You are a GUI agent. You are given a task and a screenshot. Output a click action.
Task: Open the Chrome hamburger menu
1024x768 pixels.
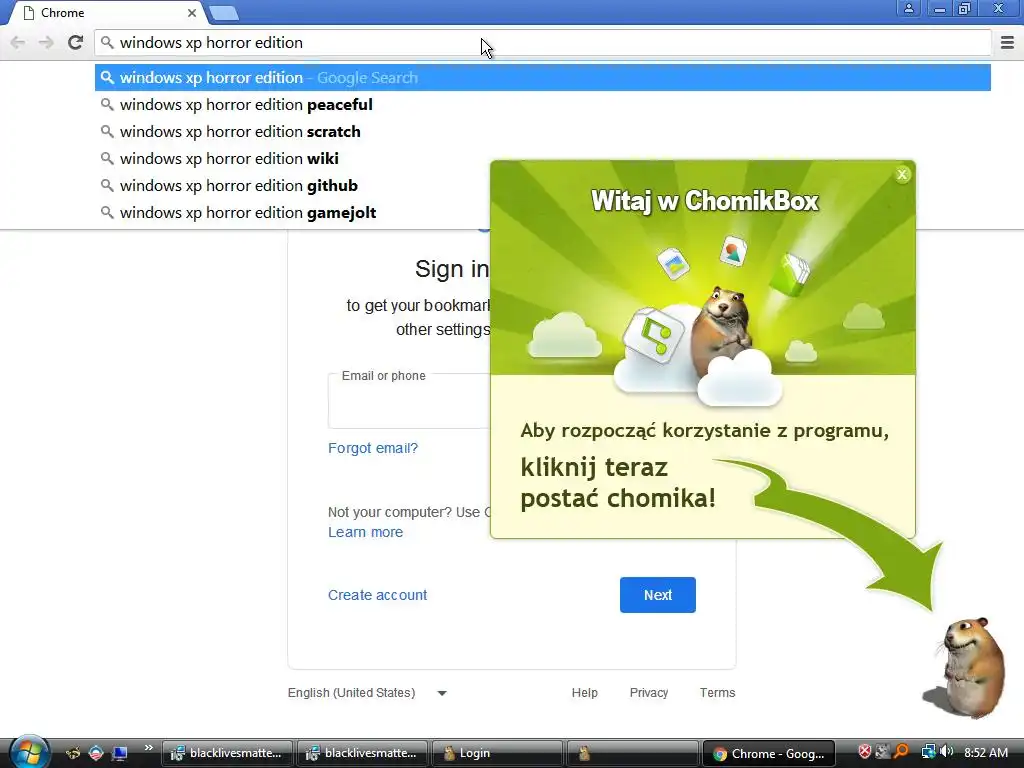(x=1007, y=42)
